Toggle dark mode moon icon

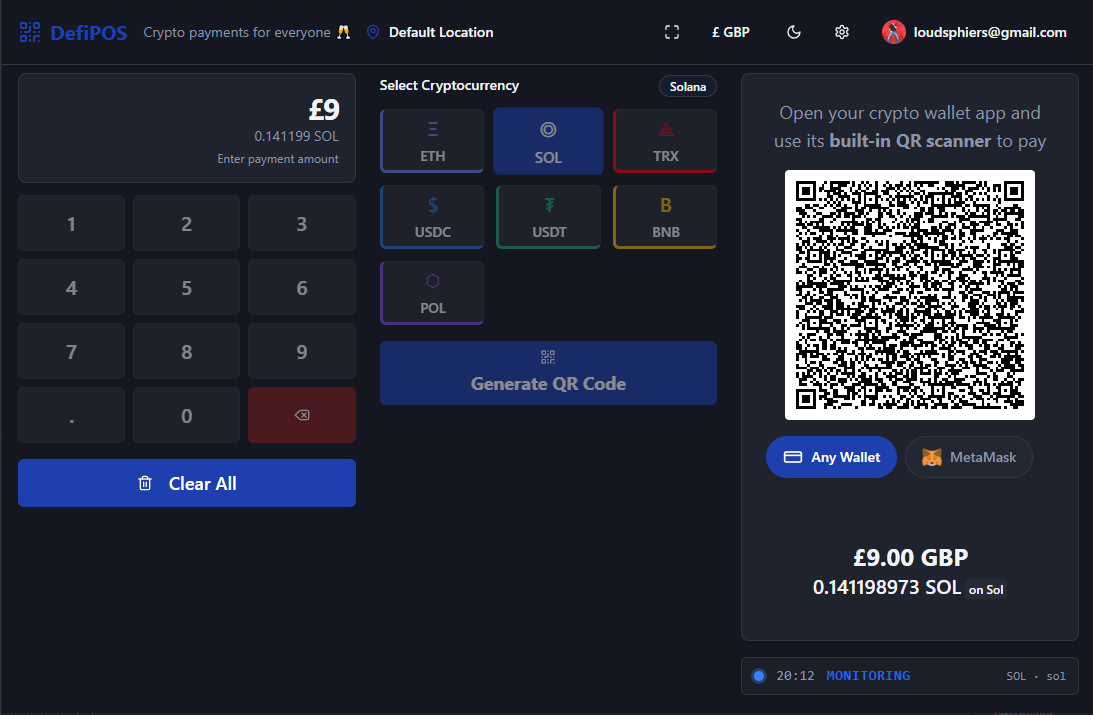click(794, 32)
